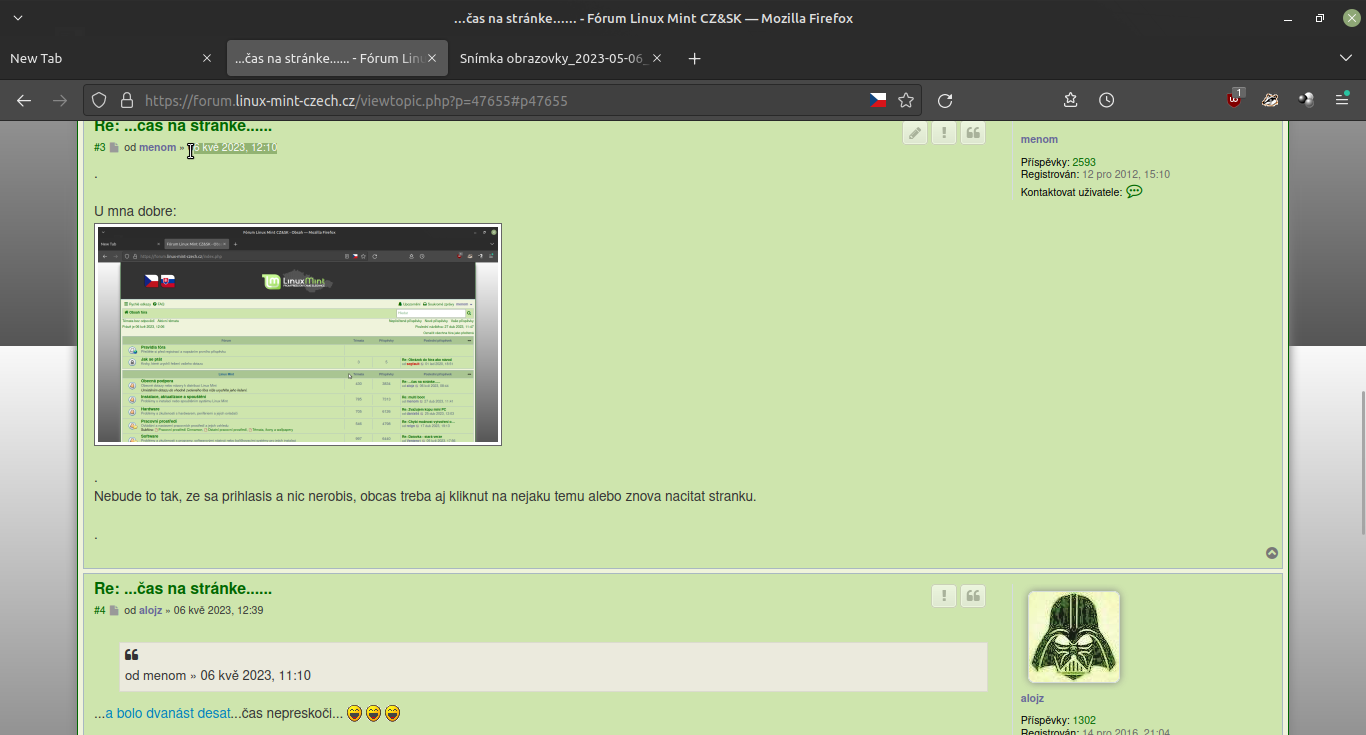Report menom's post with exclamation icon

(x=943, y=134)
